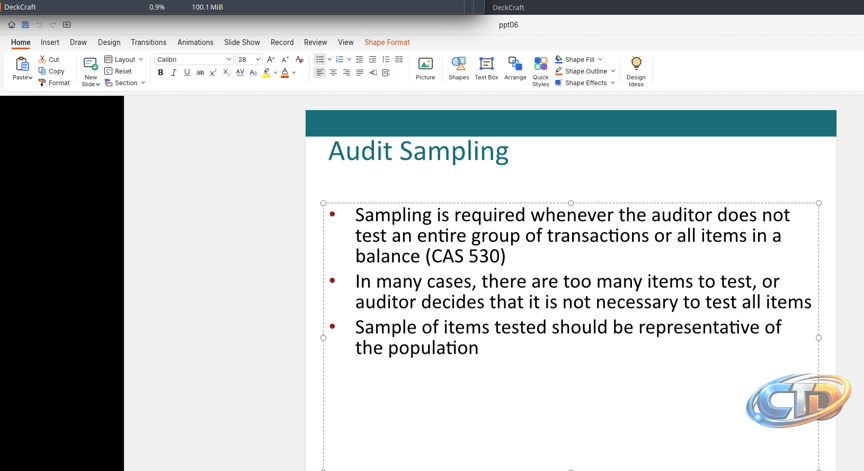864x471 pixels.
Task: Undo the last action
Action: (x=39, y=25)
